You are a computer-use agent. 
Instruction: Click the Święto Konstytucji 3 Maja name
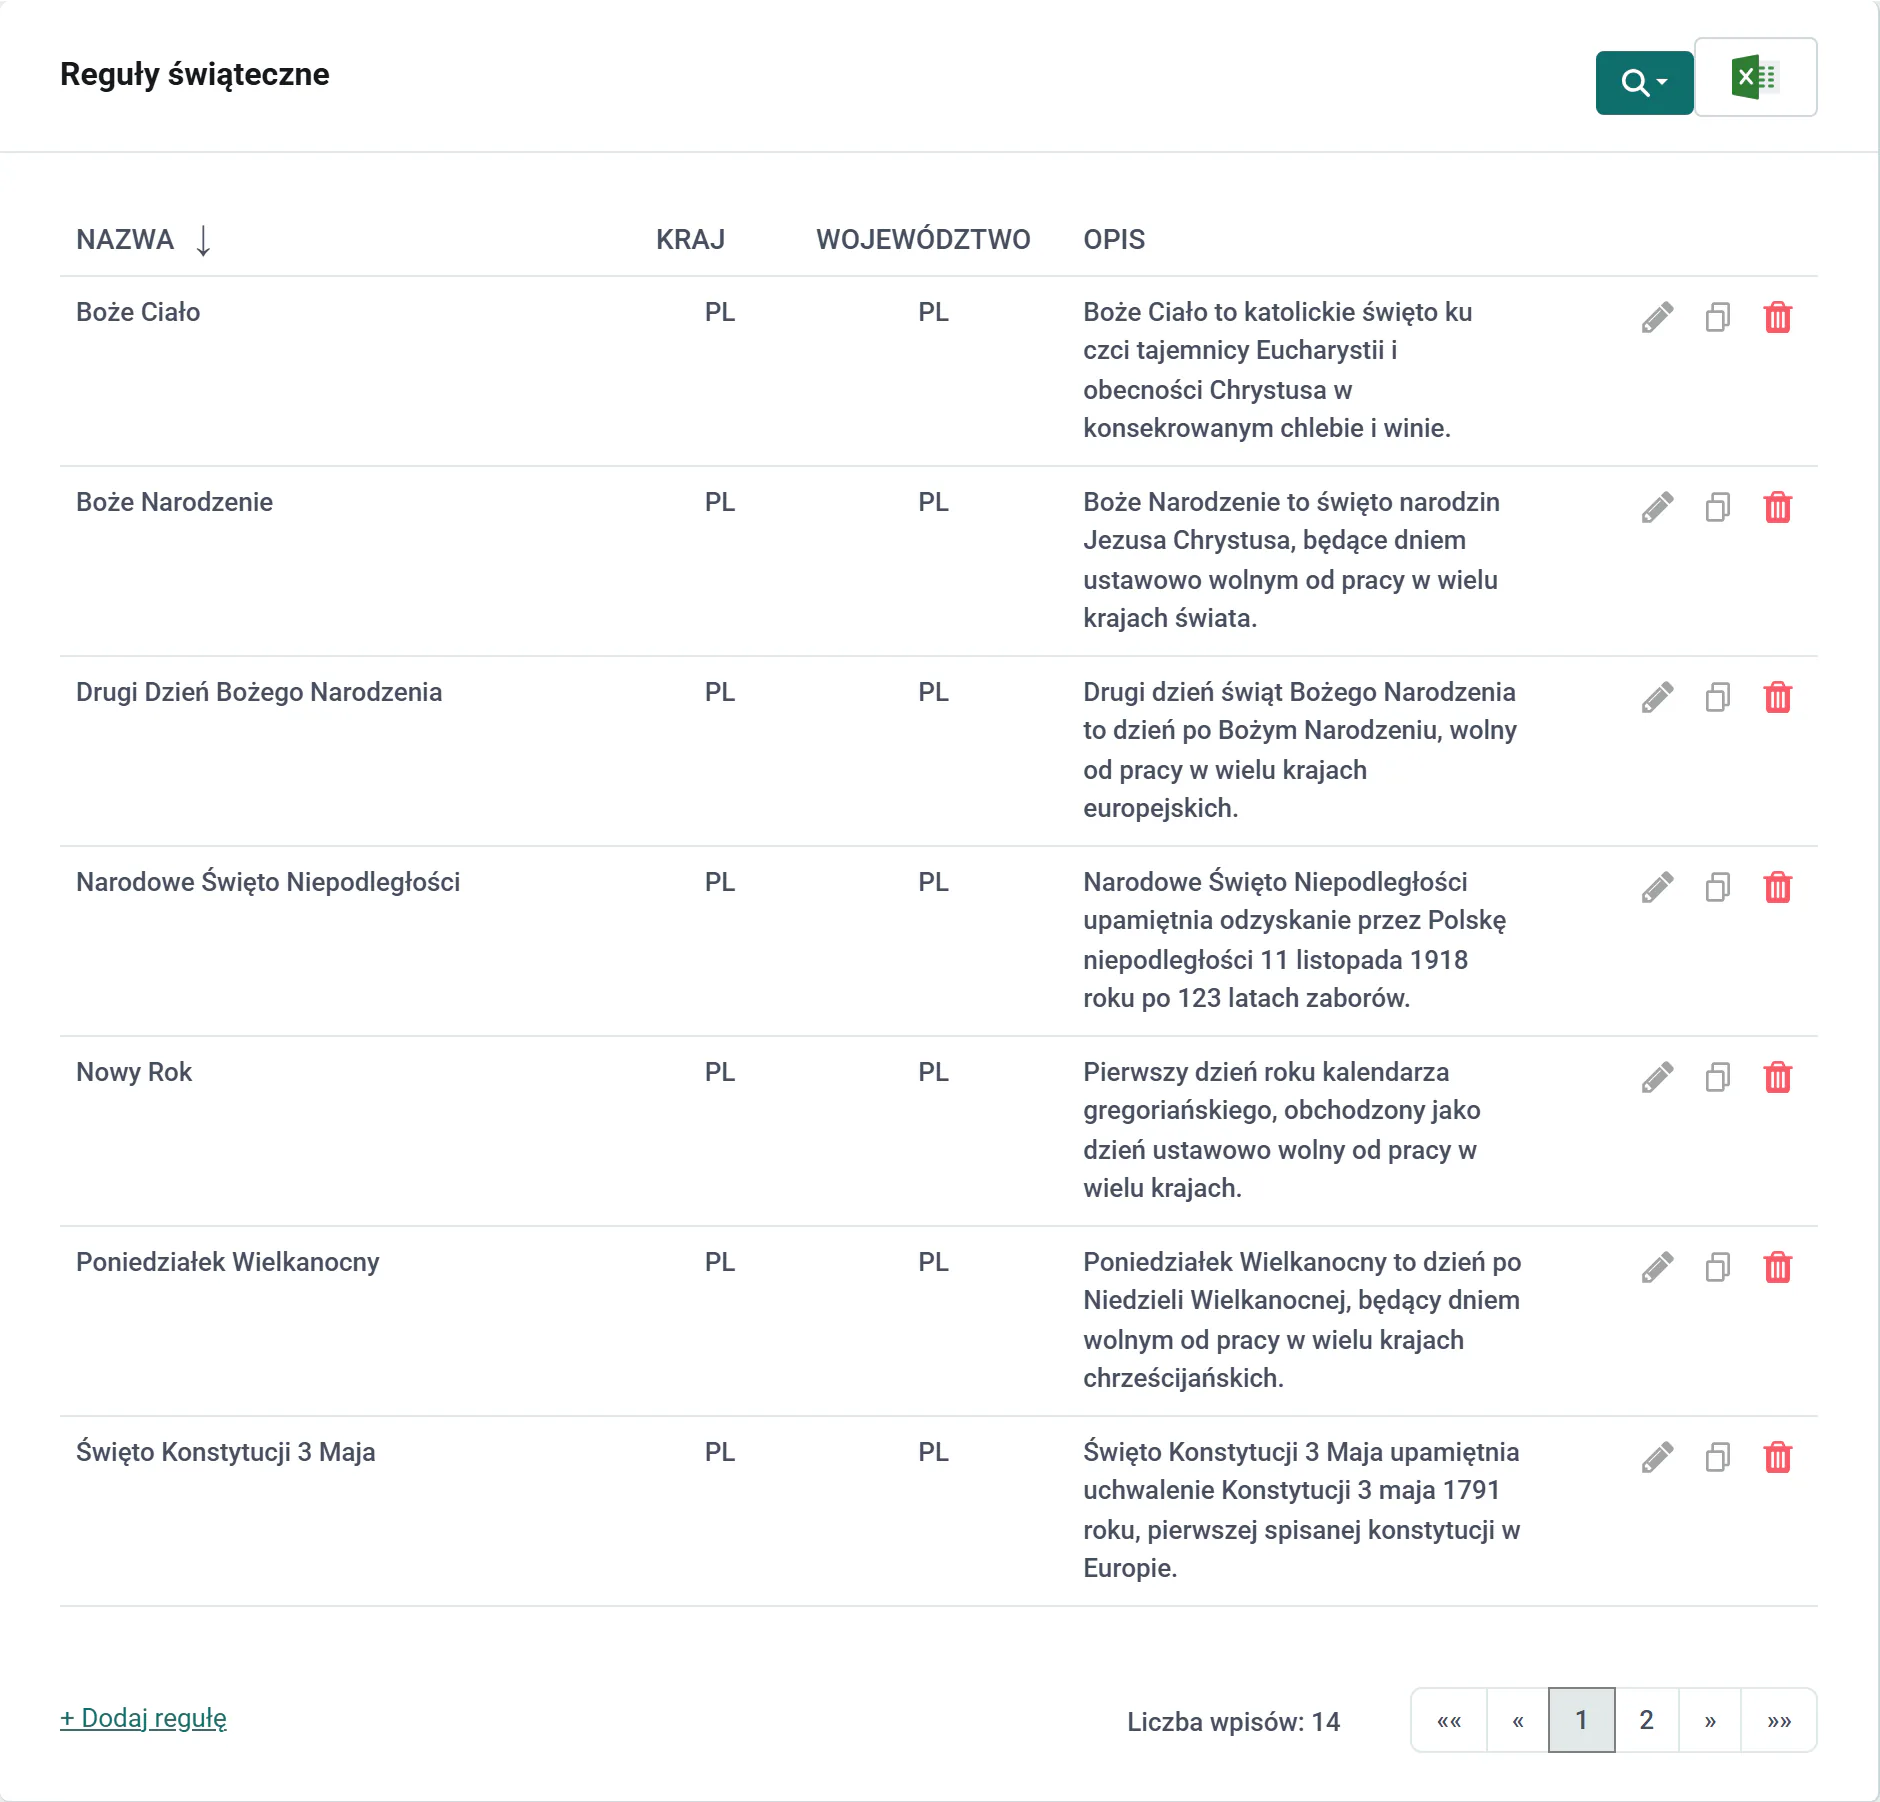click(x=226, y=1452)
